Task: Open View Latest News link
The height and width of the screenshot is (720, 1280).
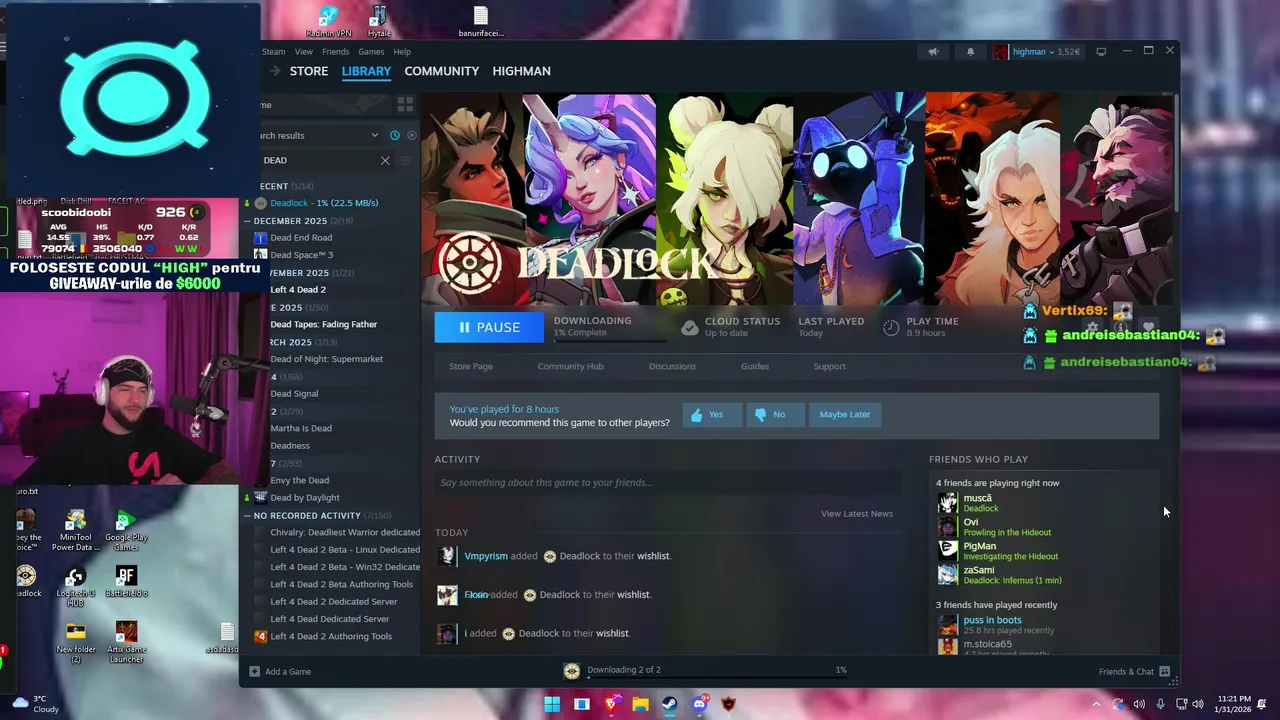Action: pos(857,514)
